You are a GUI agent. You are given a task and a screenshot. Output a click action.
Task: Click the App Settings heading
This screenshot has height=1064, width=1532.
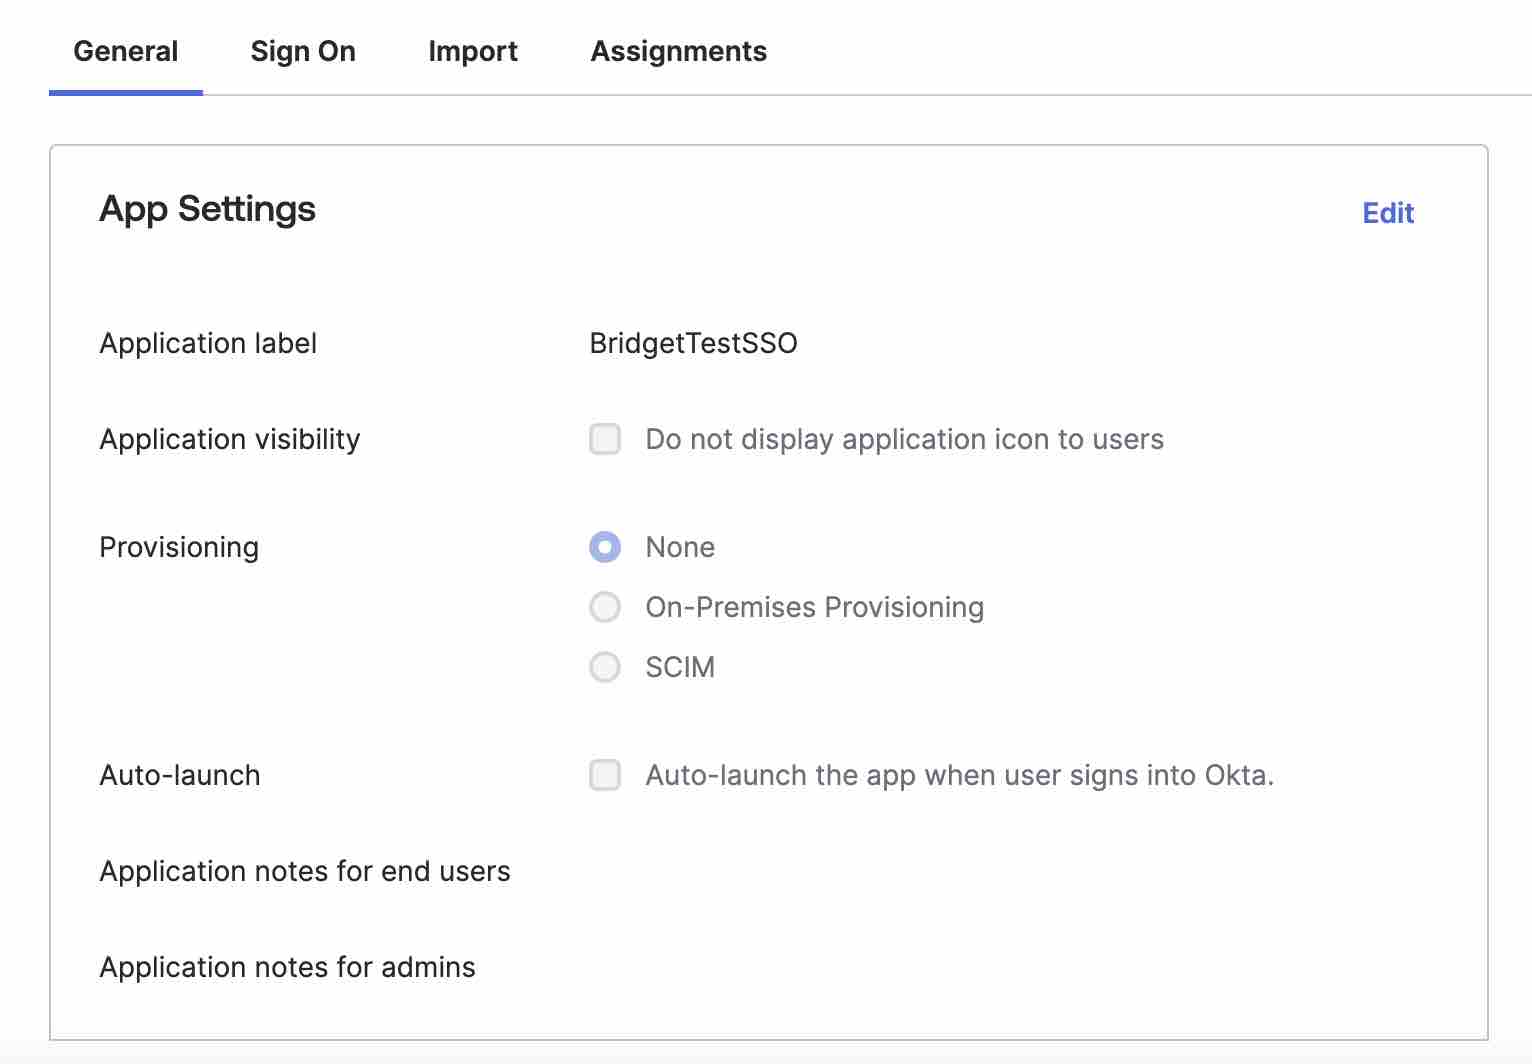tap(207, 209)
